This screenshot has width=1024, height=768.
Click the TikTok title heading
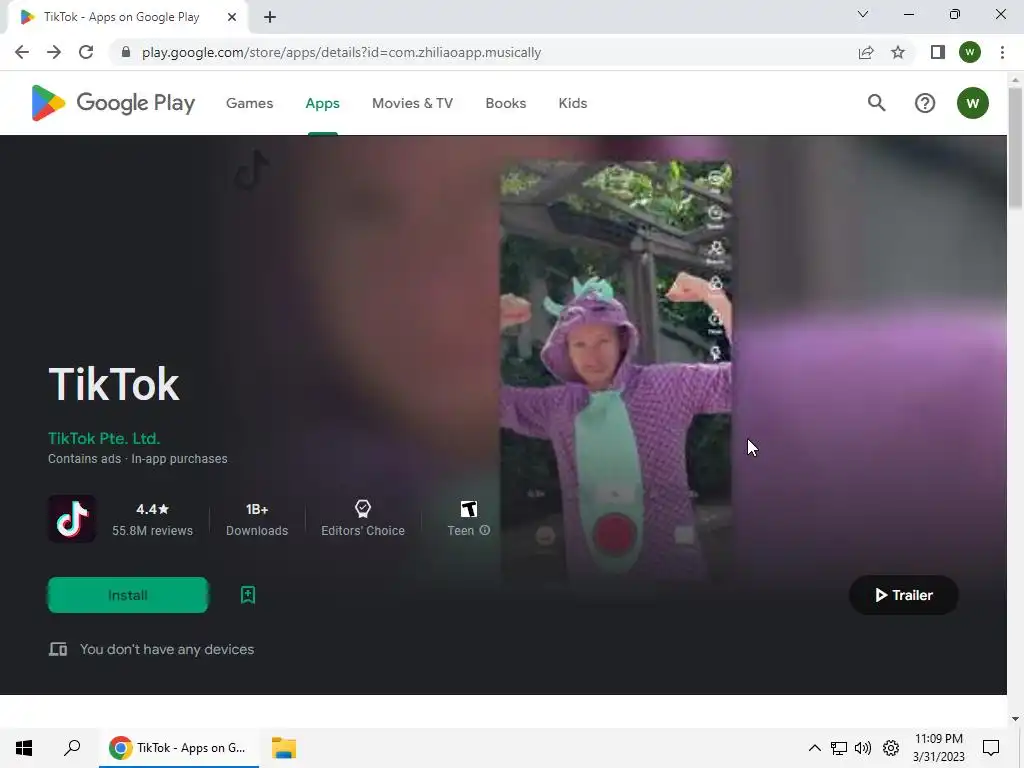pyautogui.click(x=114, y=384)
